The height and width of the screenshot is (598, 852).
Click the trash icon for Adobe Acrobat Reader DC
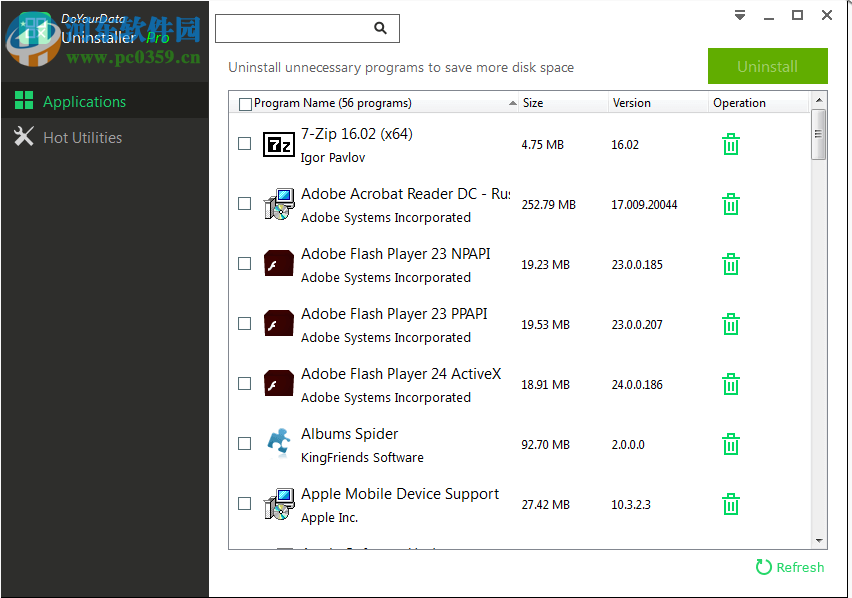730,204
